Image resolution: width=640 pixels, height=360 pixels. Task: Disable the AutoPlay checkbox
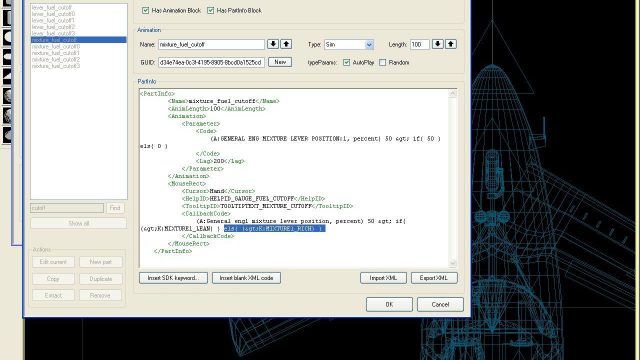coord(347,62)
